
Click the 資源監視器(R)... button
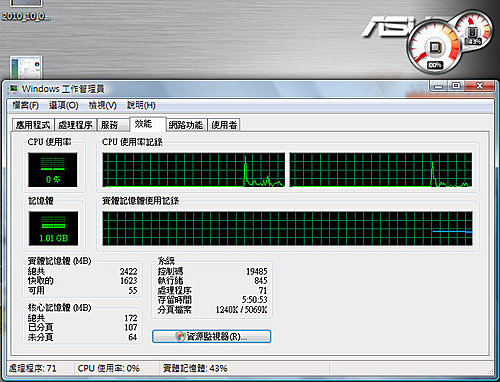[211, 336]
